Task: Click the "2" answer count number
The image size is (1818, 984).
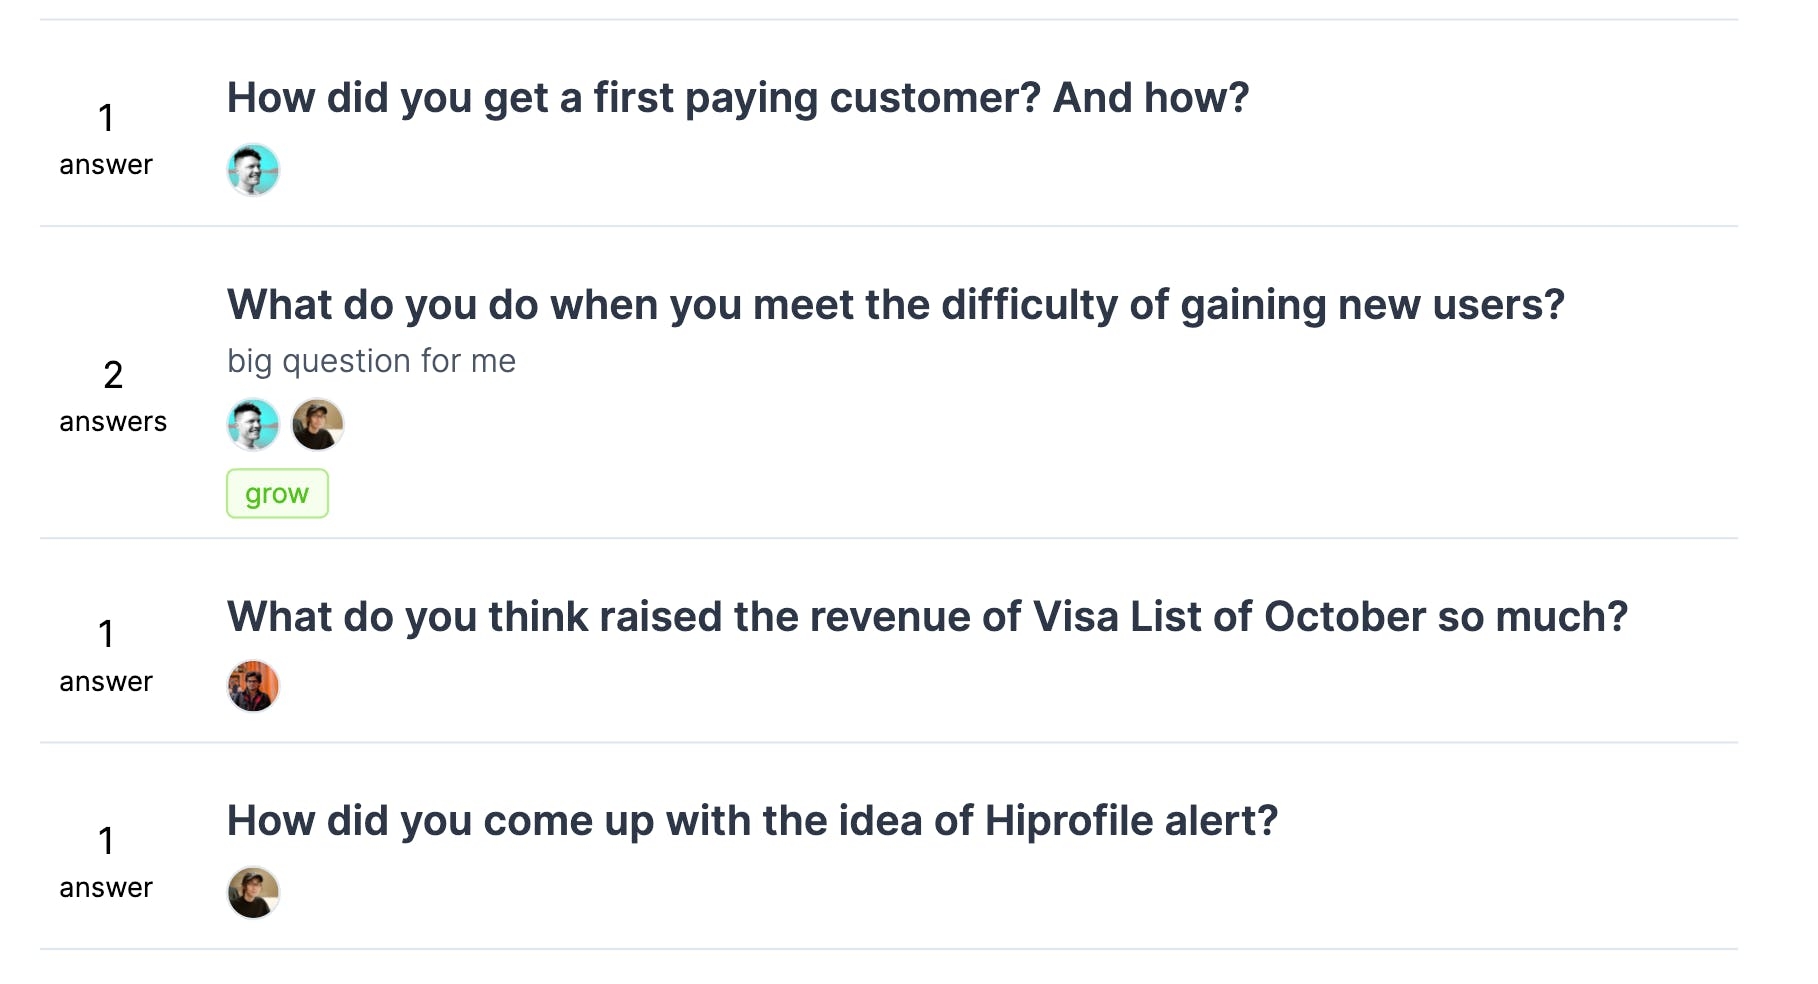Action: coord(113,375)
